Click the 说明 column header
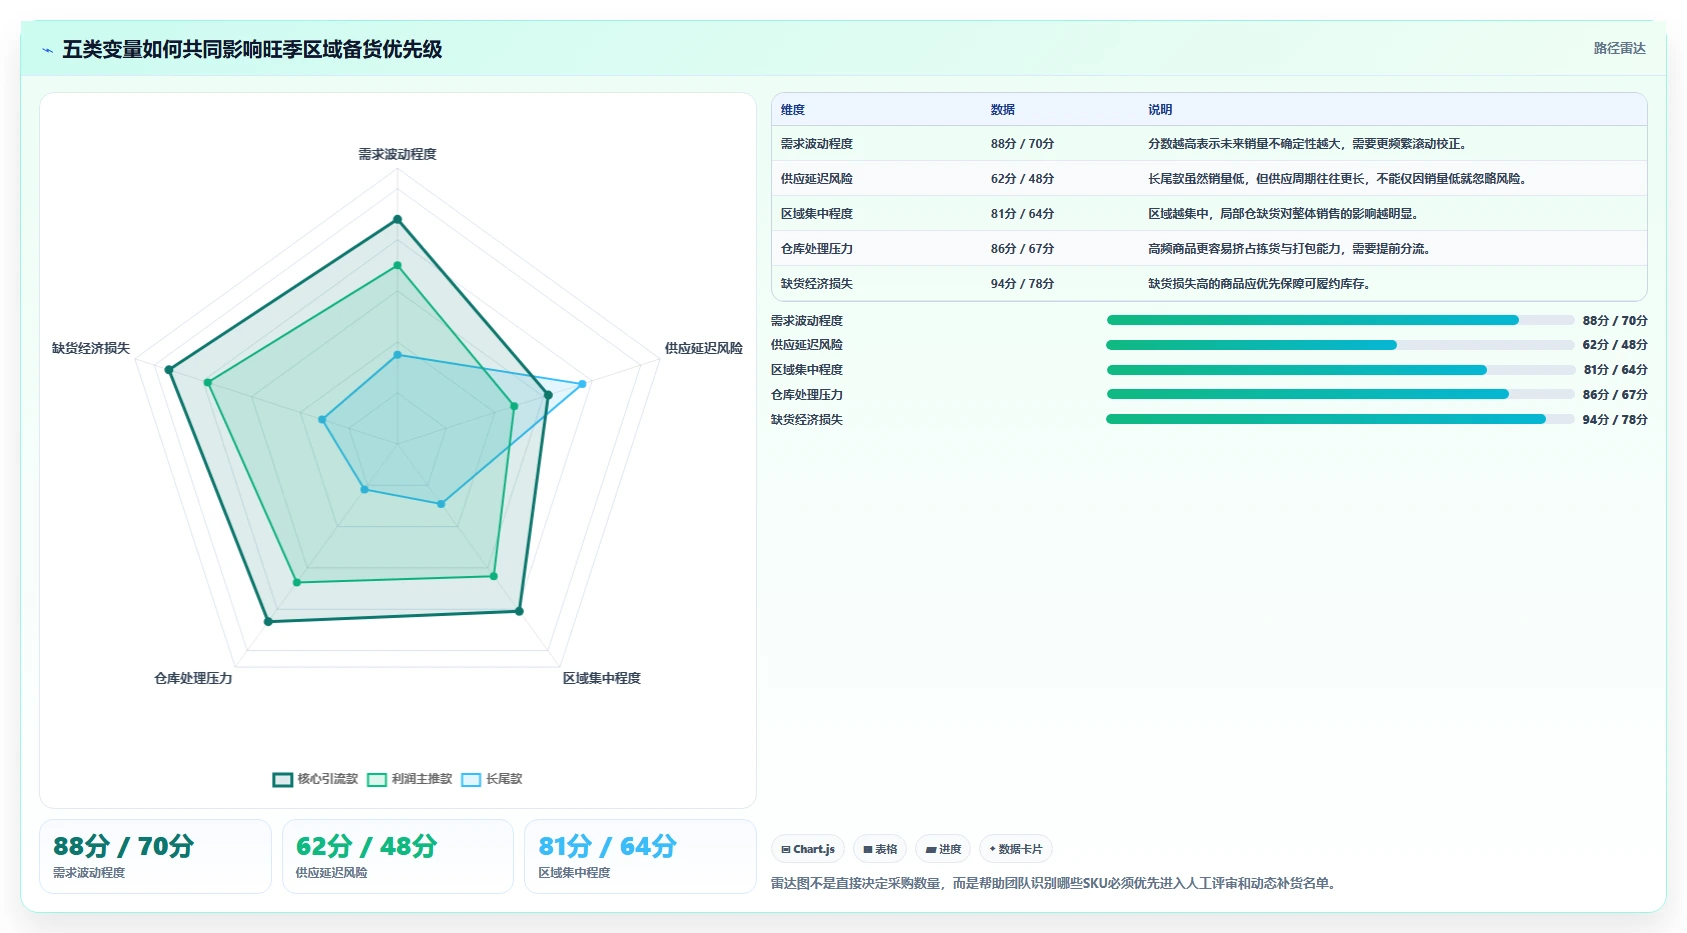The width and height of the screenshot is (1687, 933). [x=1160, y=110]
